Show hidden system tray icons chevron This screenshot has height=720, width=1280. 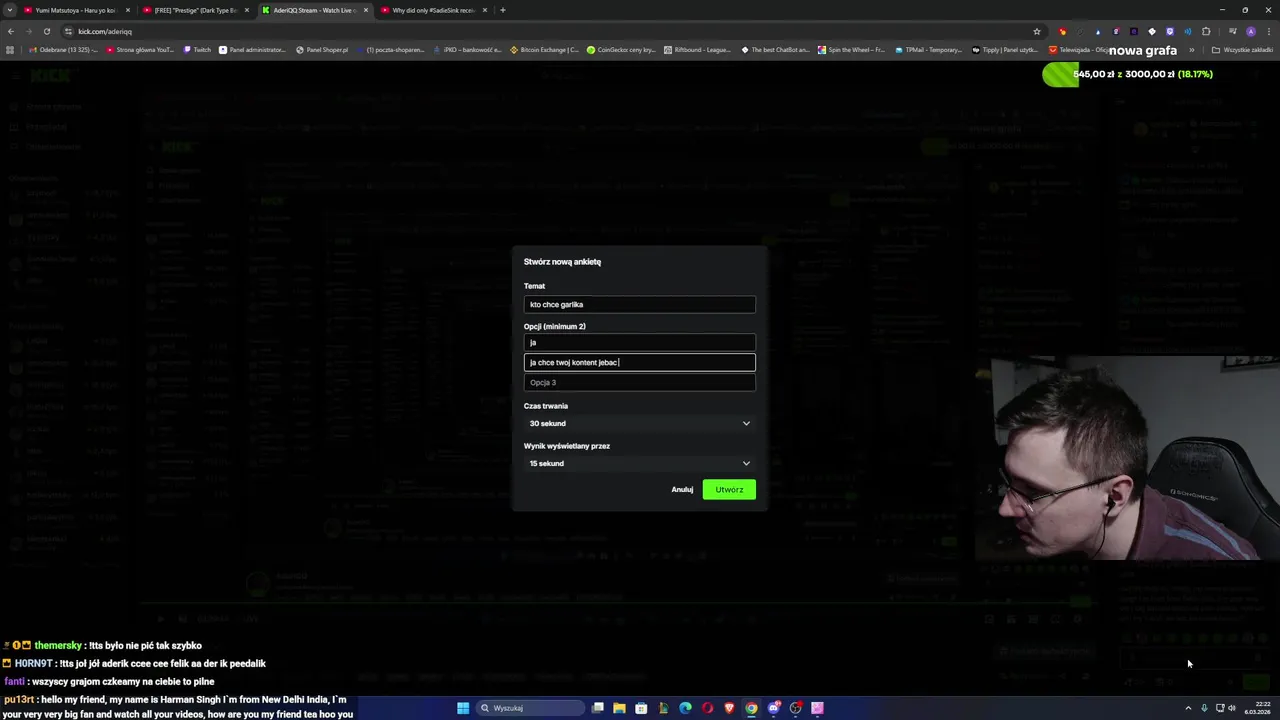click(x=1188, y=708)
